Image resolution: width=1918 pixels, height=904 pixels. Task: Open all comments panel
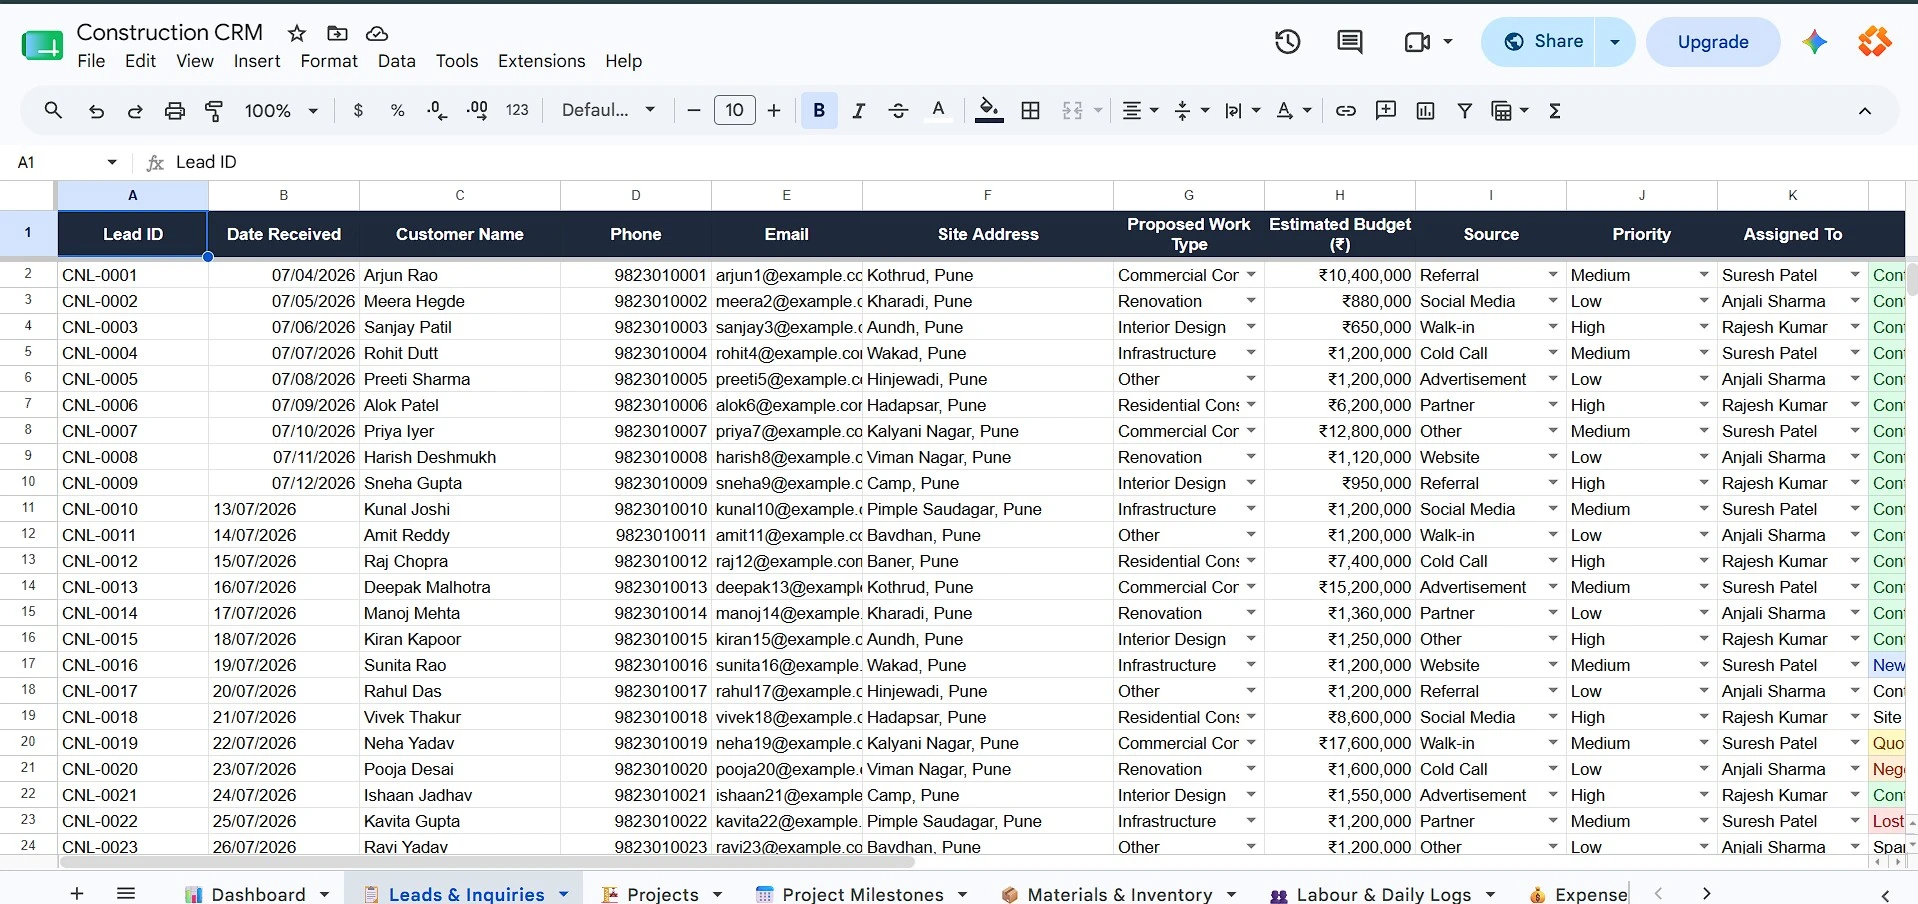(x=1350, y=42)
